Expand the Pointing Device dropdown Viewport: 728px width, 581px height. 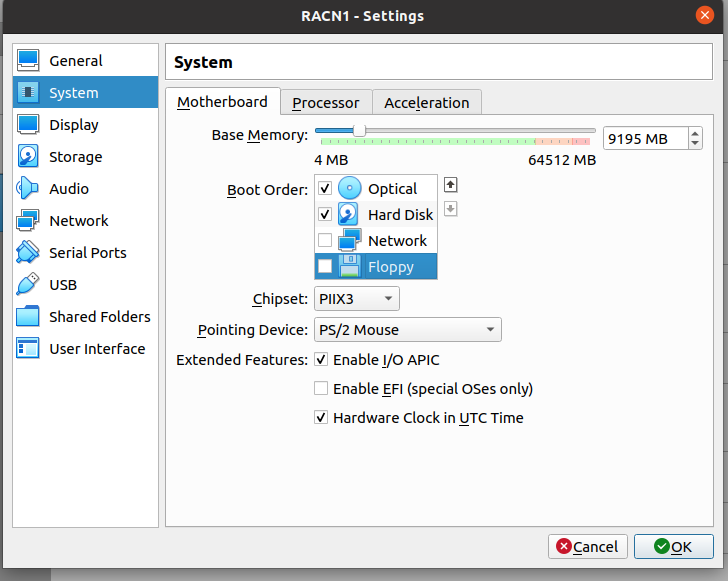pyautogui.click(x=408, y=330)
